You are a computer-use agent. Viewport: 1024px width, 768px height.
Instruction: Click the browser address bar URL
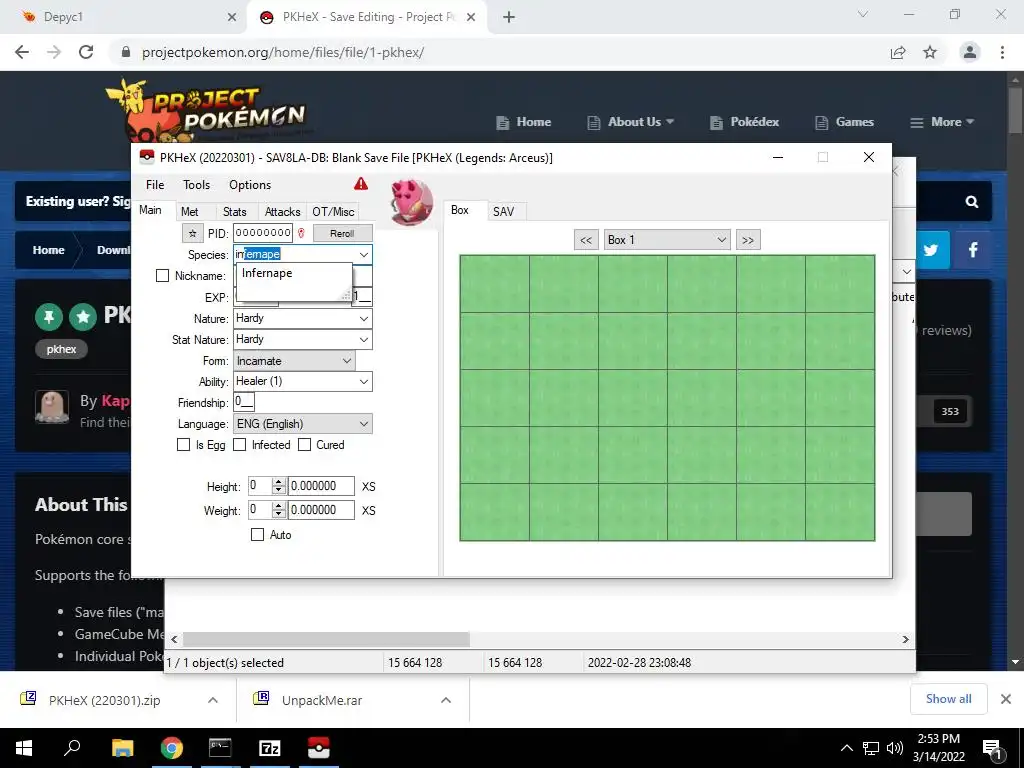[283, 52]
